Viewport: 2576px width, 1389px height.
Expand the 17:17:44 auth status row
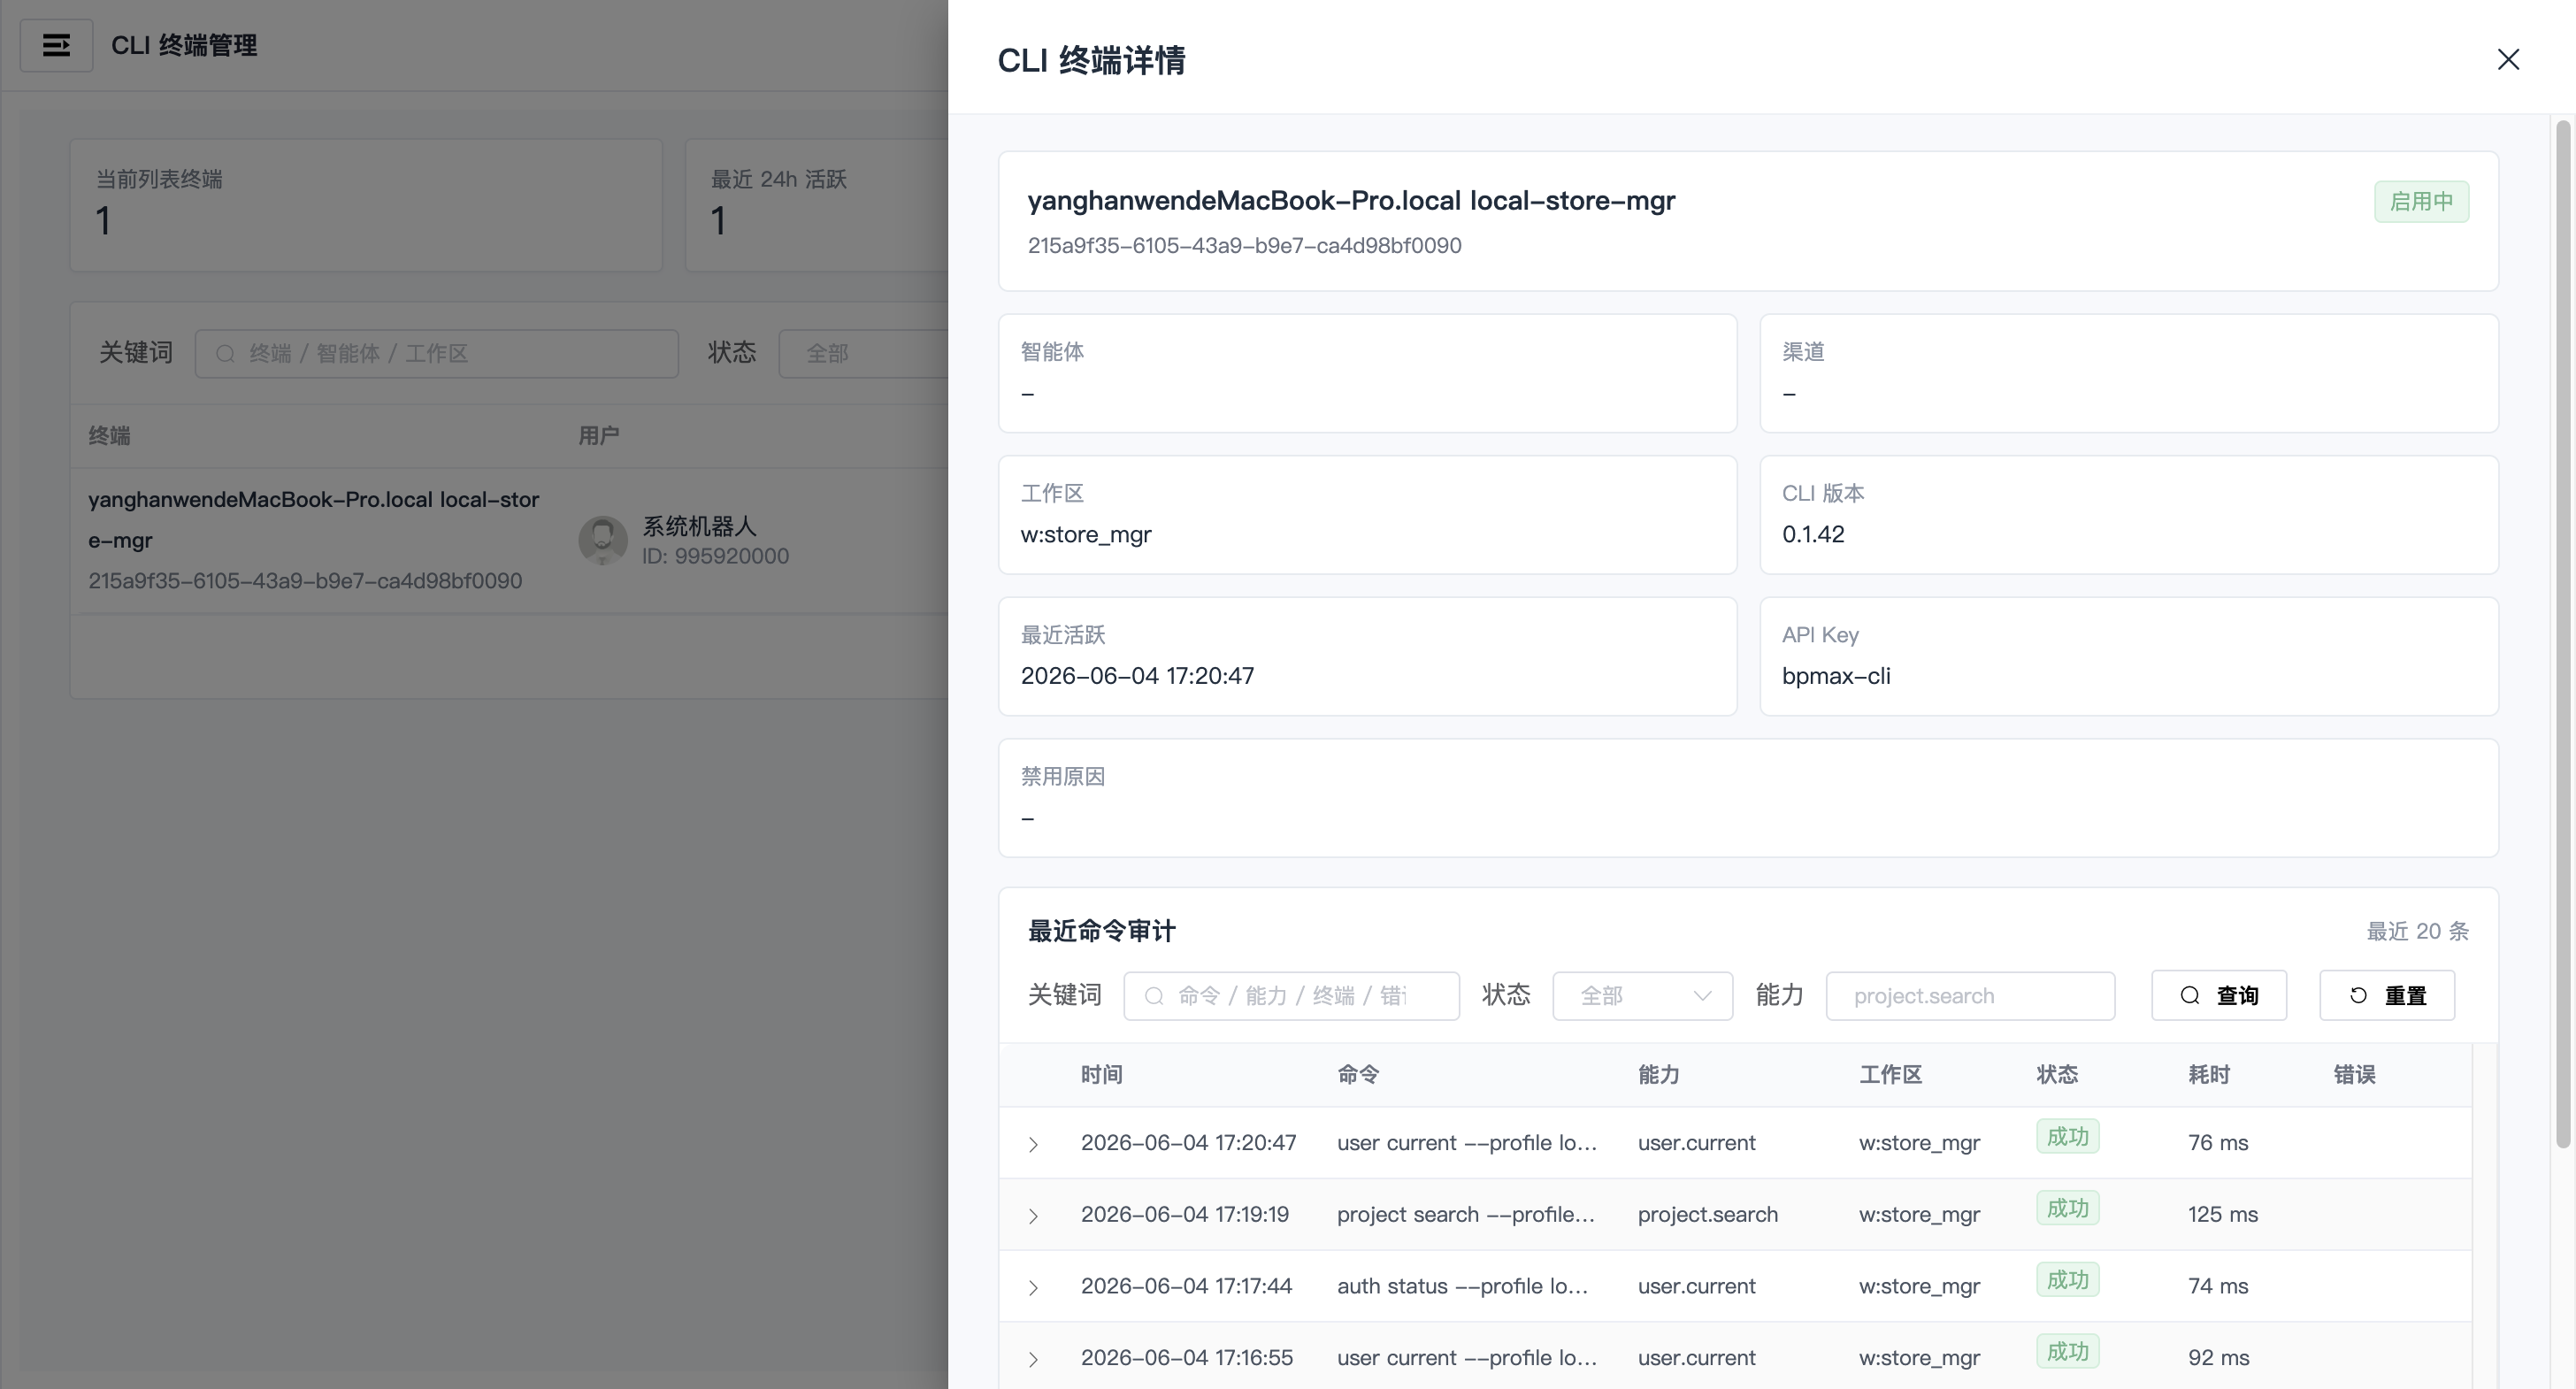click(1033, 1287)
